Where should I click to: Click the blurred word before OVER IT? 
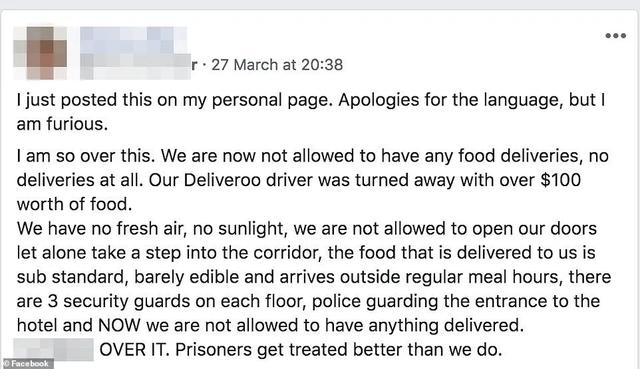point(53,349)
